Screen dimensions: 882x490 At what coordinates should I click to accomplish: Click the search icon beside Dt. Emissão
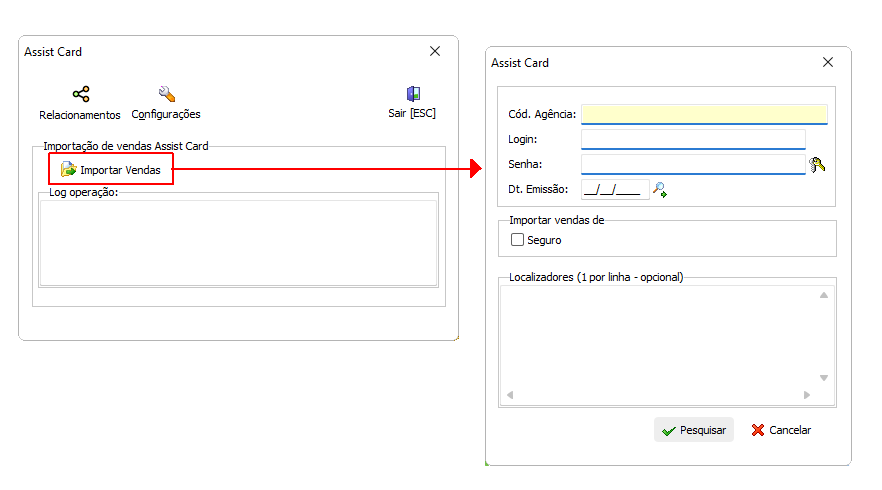[x=660, y=190]
